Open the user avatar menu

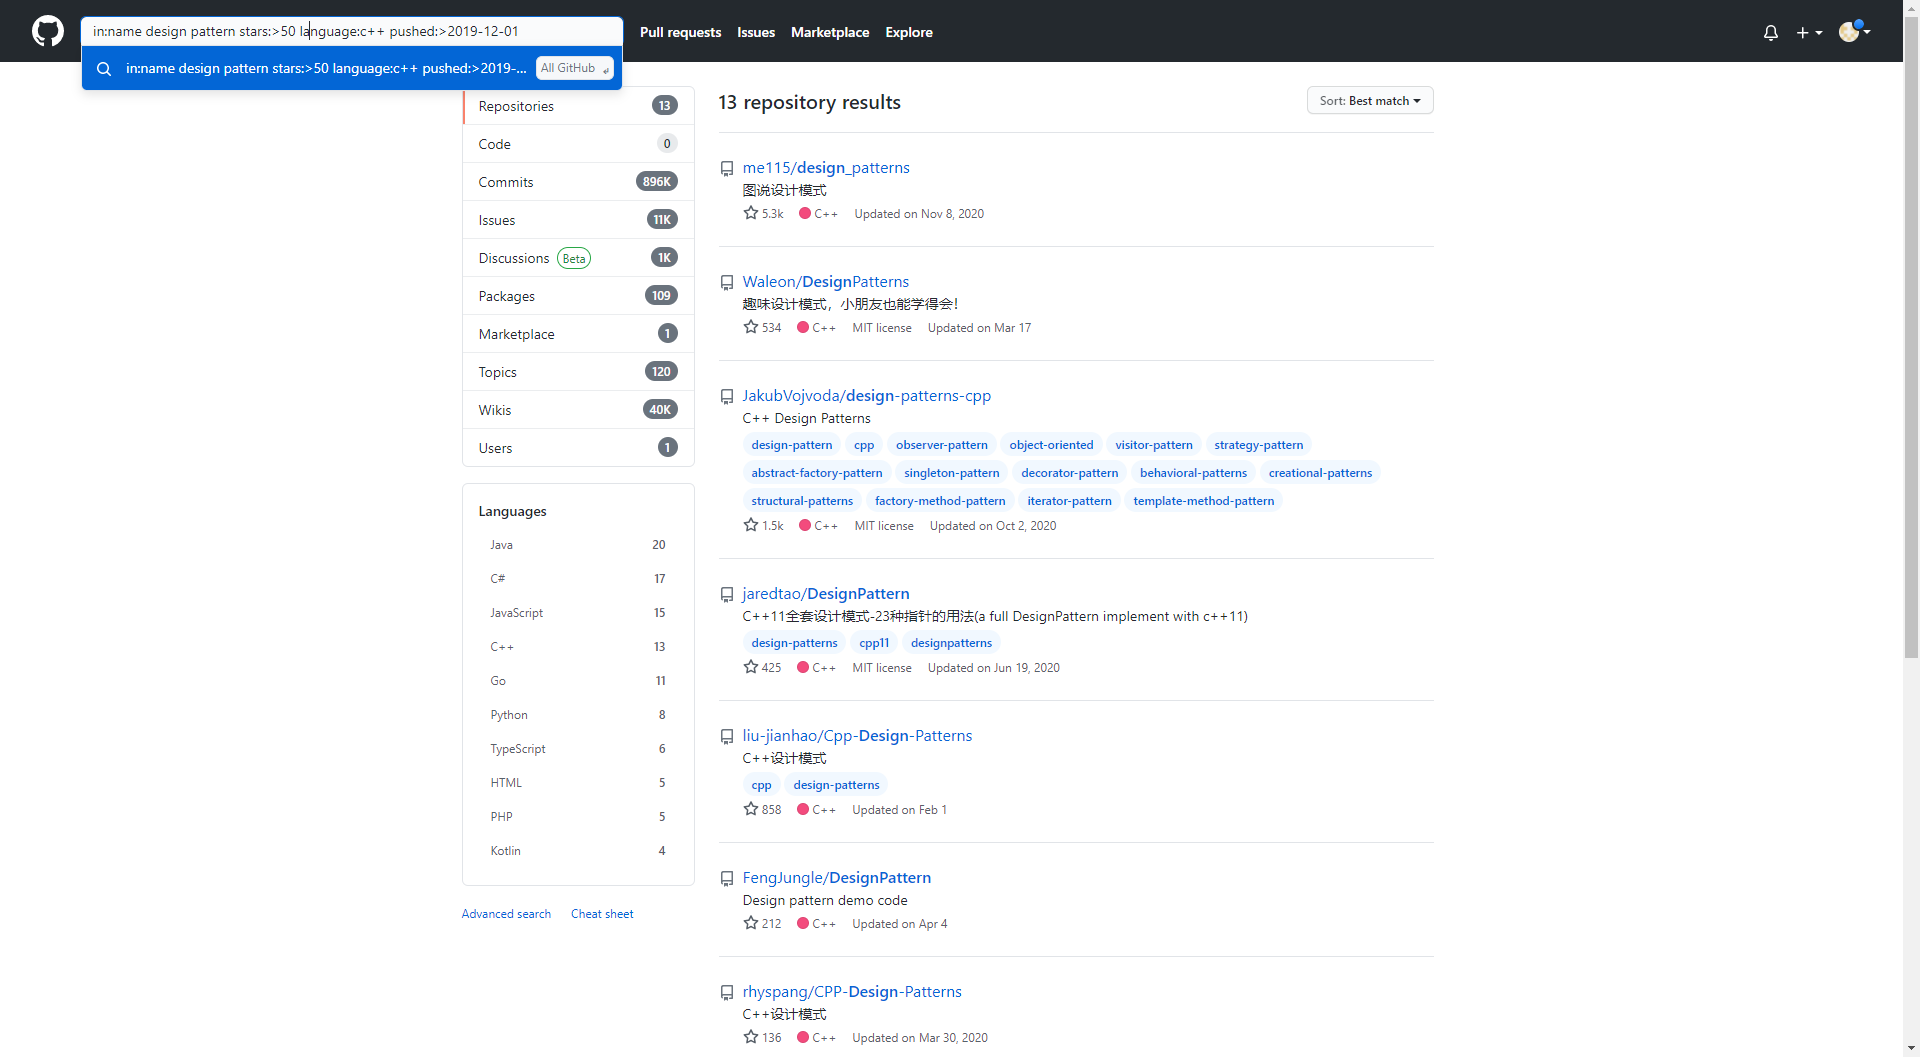pos(1855,32)
